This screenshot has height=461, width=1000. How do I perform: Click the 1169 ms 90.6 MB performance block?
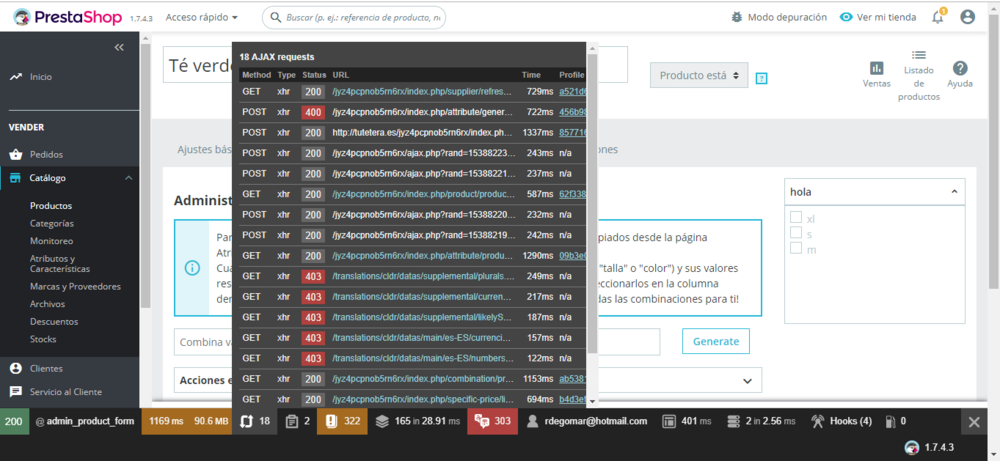[186, 421]
